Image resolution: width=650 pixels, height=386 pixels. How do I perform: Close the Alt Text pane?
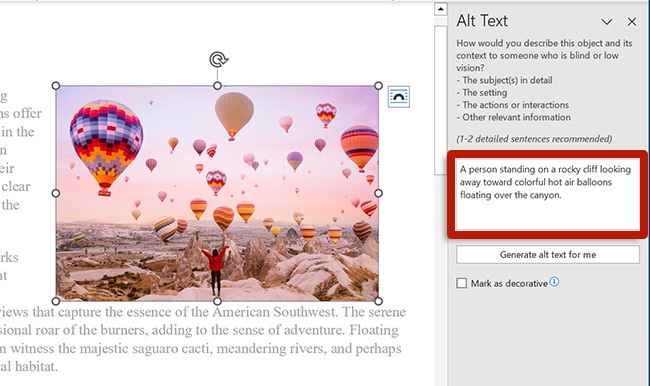point(632,22)
